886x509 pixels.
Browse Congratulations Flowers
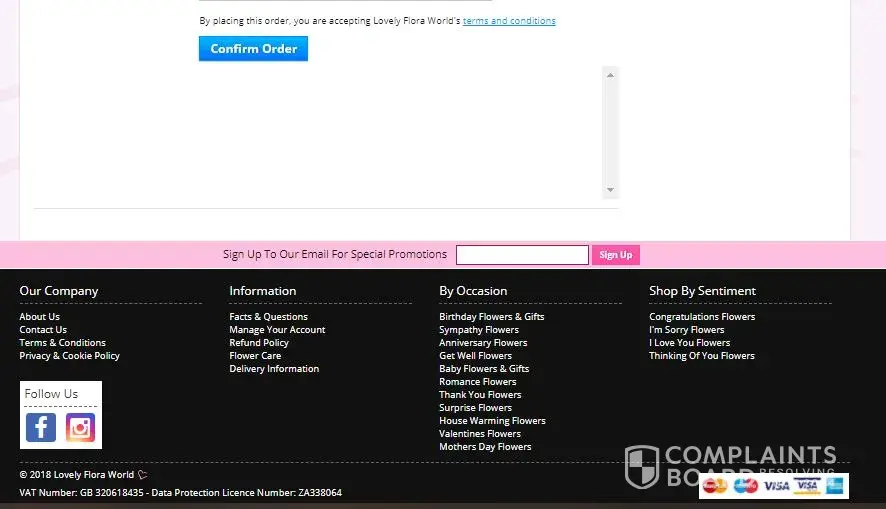[x=702, y=317]
